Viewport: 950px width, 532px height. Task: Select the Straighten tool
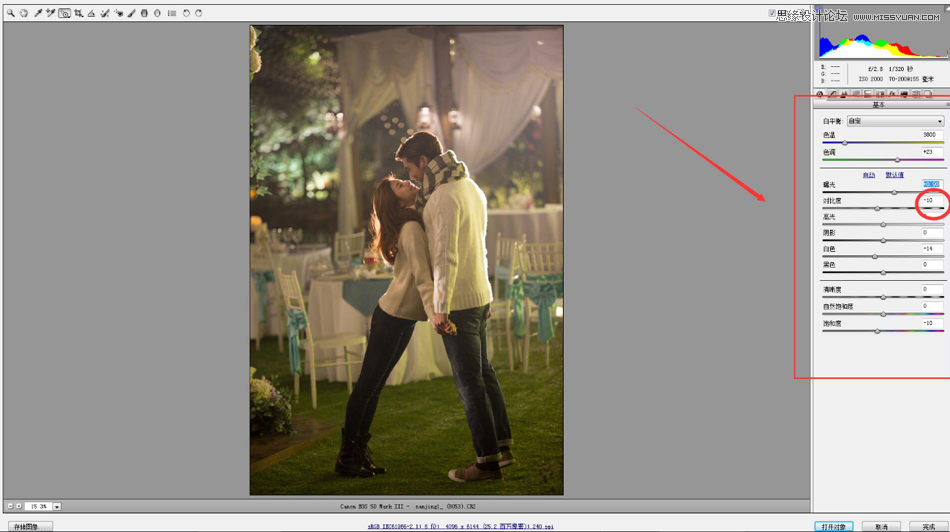pyautogui.click(x=91, y=14)
